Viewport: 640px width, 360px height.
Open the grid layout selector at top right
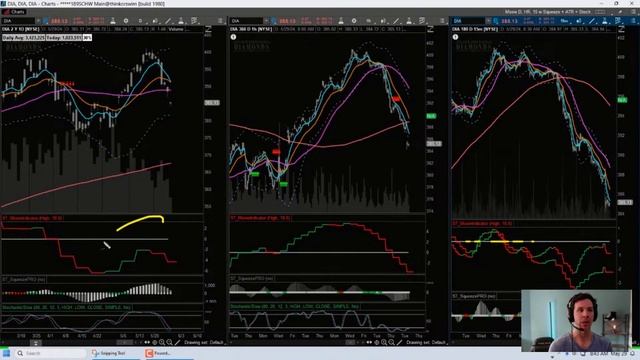pos(600,12)
